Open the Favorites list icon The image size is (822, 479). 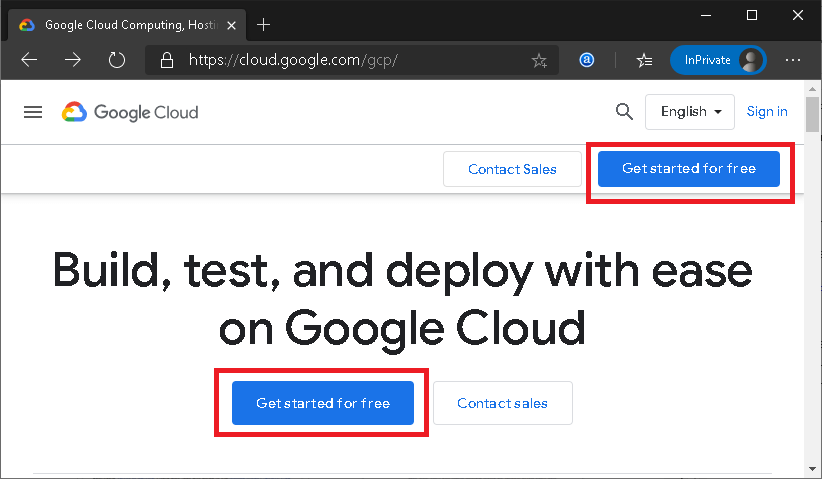[644, 60]
